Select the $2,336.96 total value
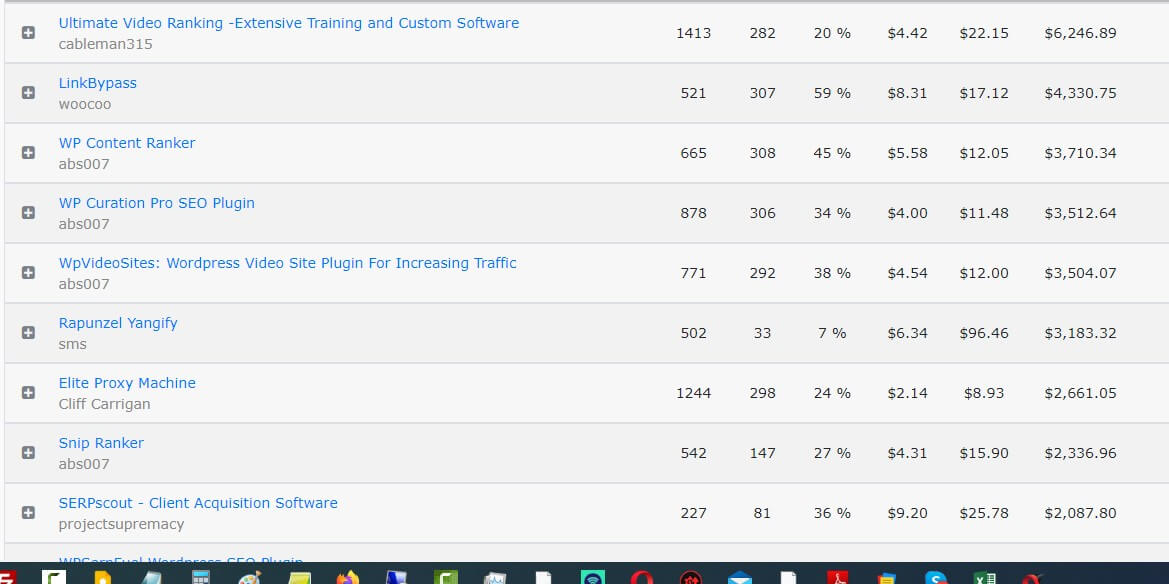 [x=1080, y=453]
